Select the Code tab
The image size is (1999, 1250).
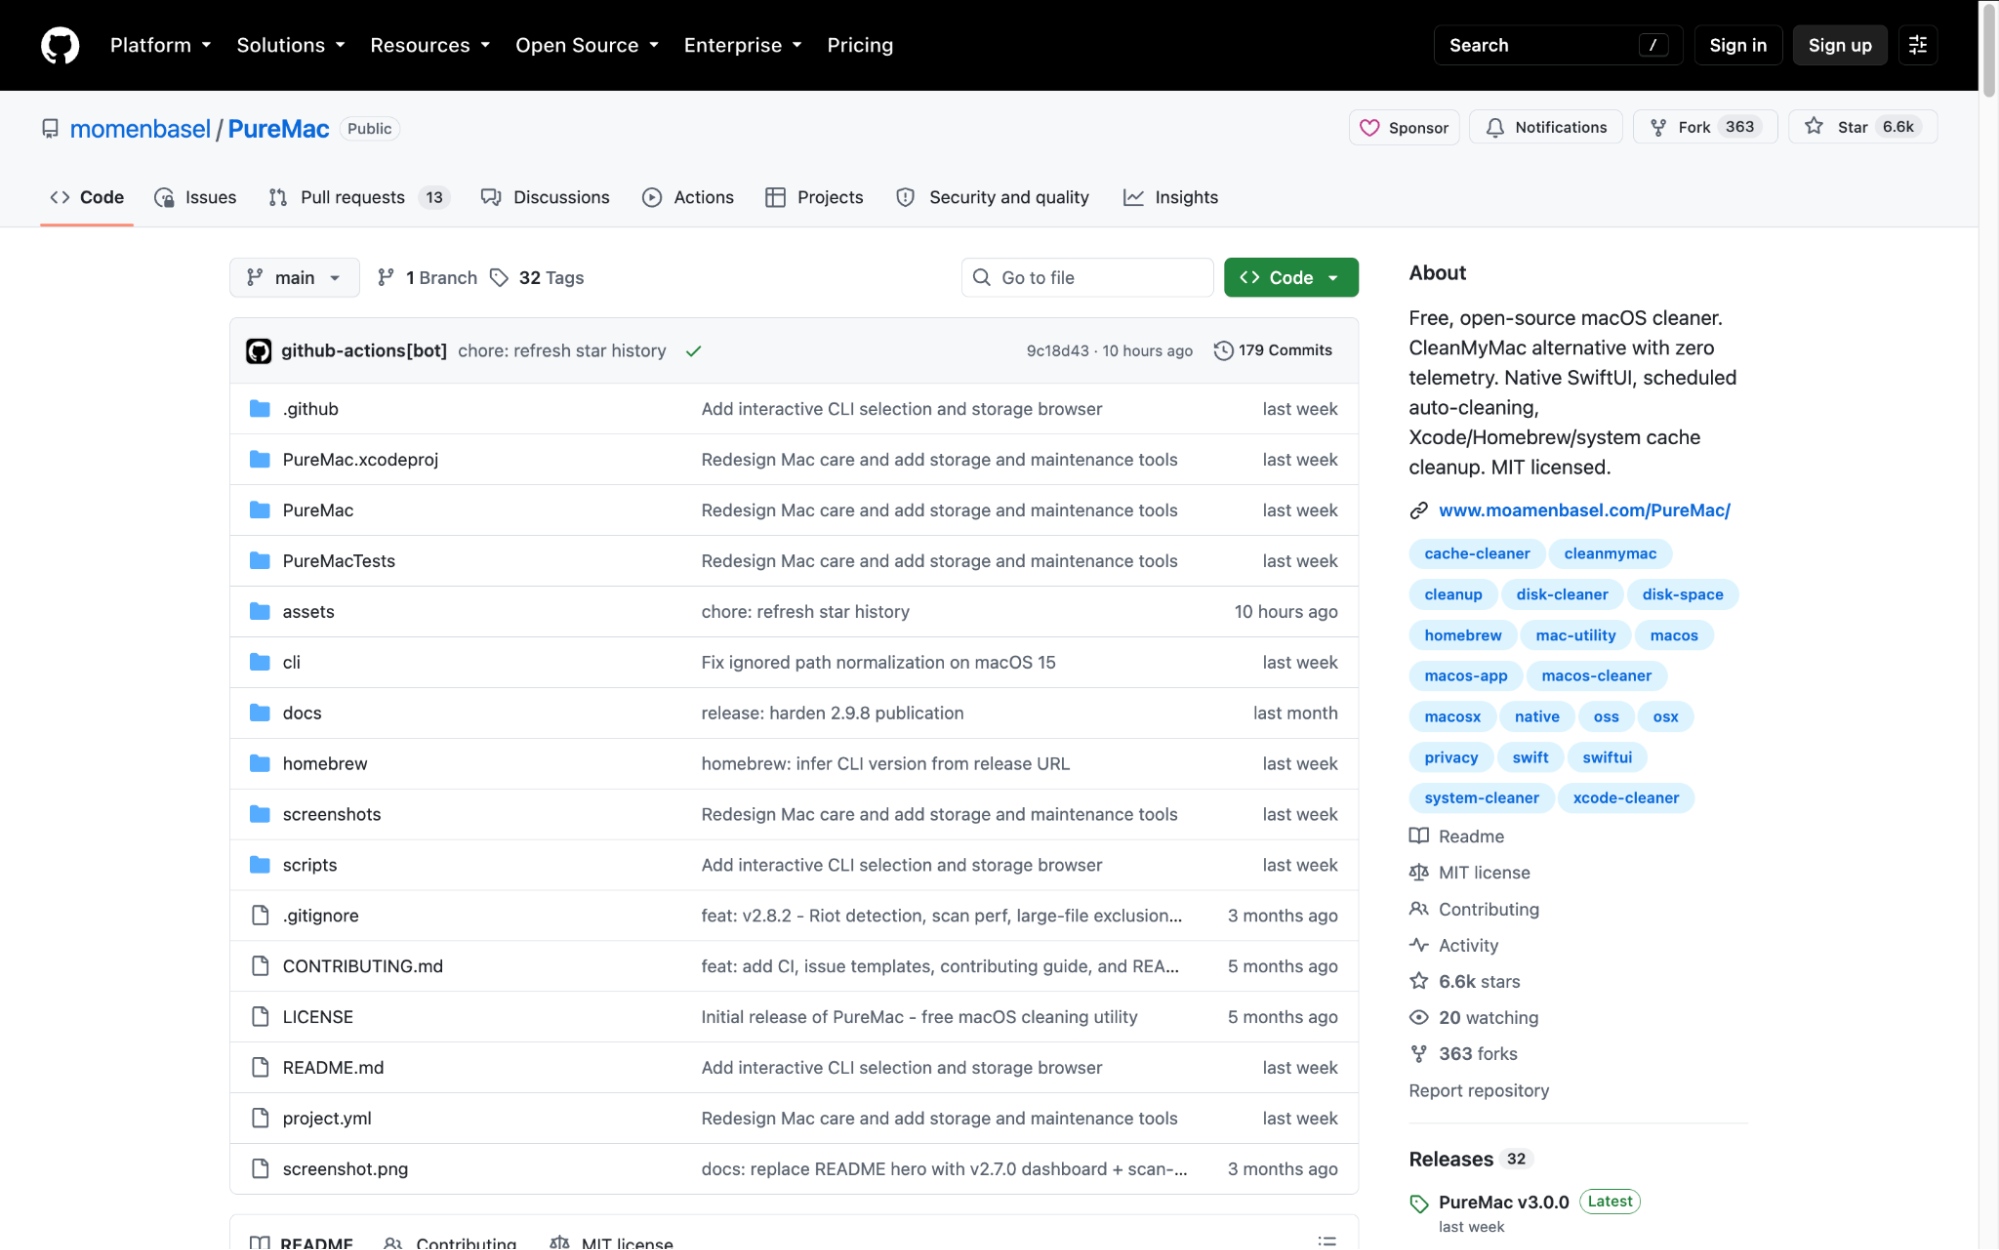(87, 198)
